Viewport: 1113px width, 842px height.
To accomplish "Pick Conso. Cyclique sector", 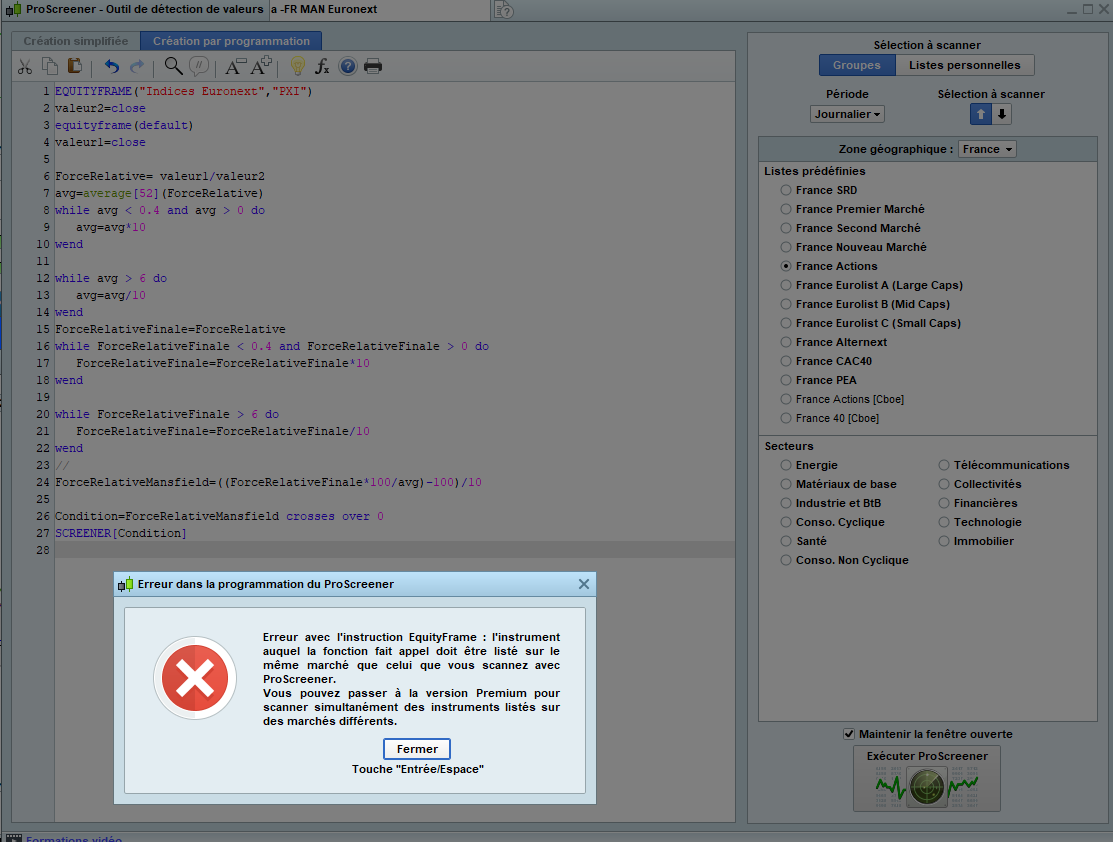I will [786, 522].
